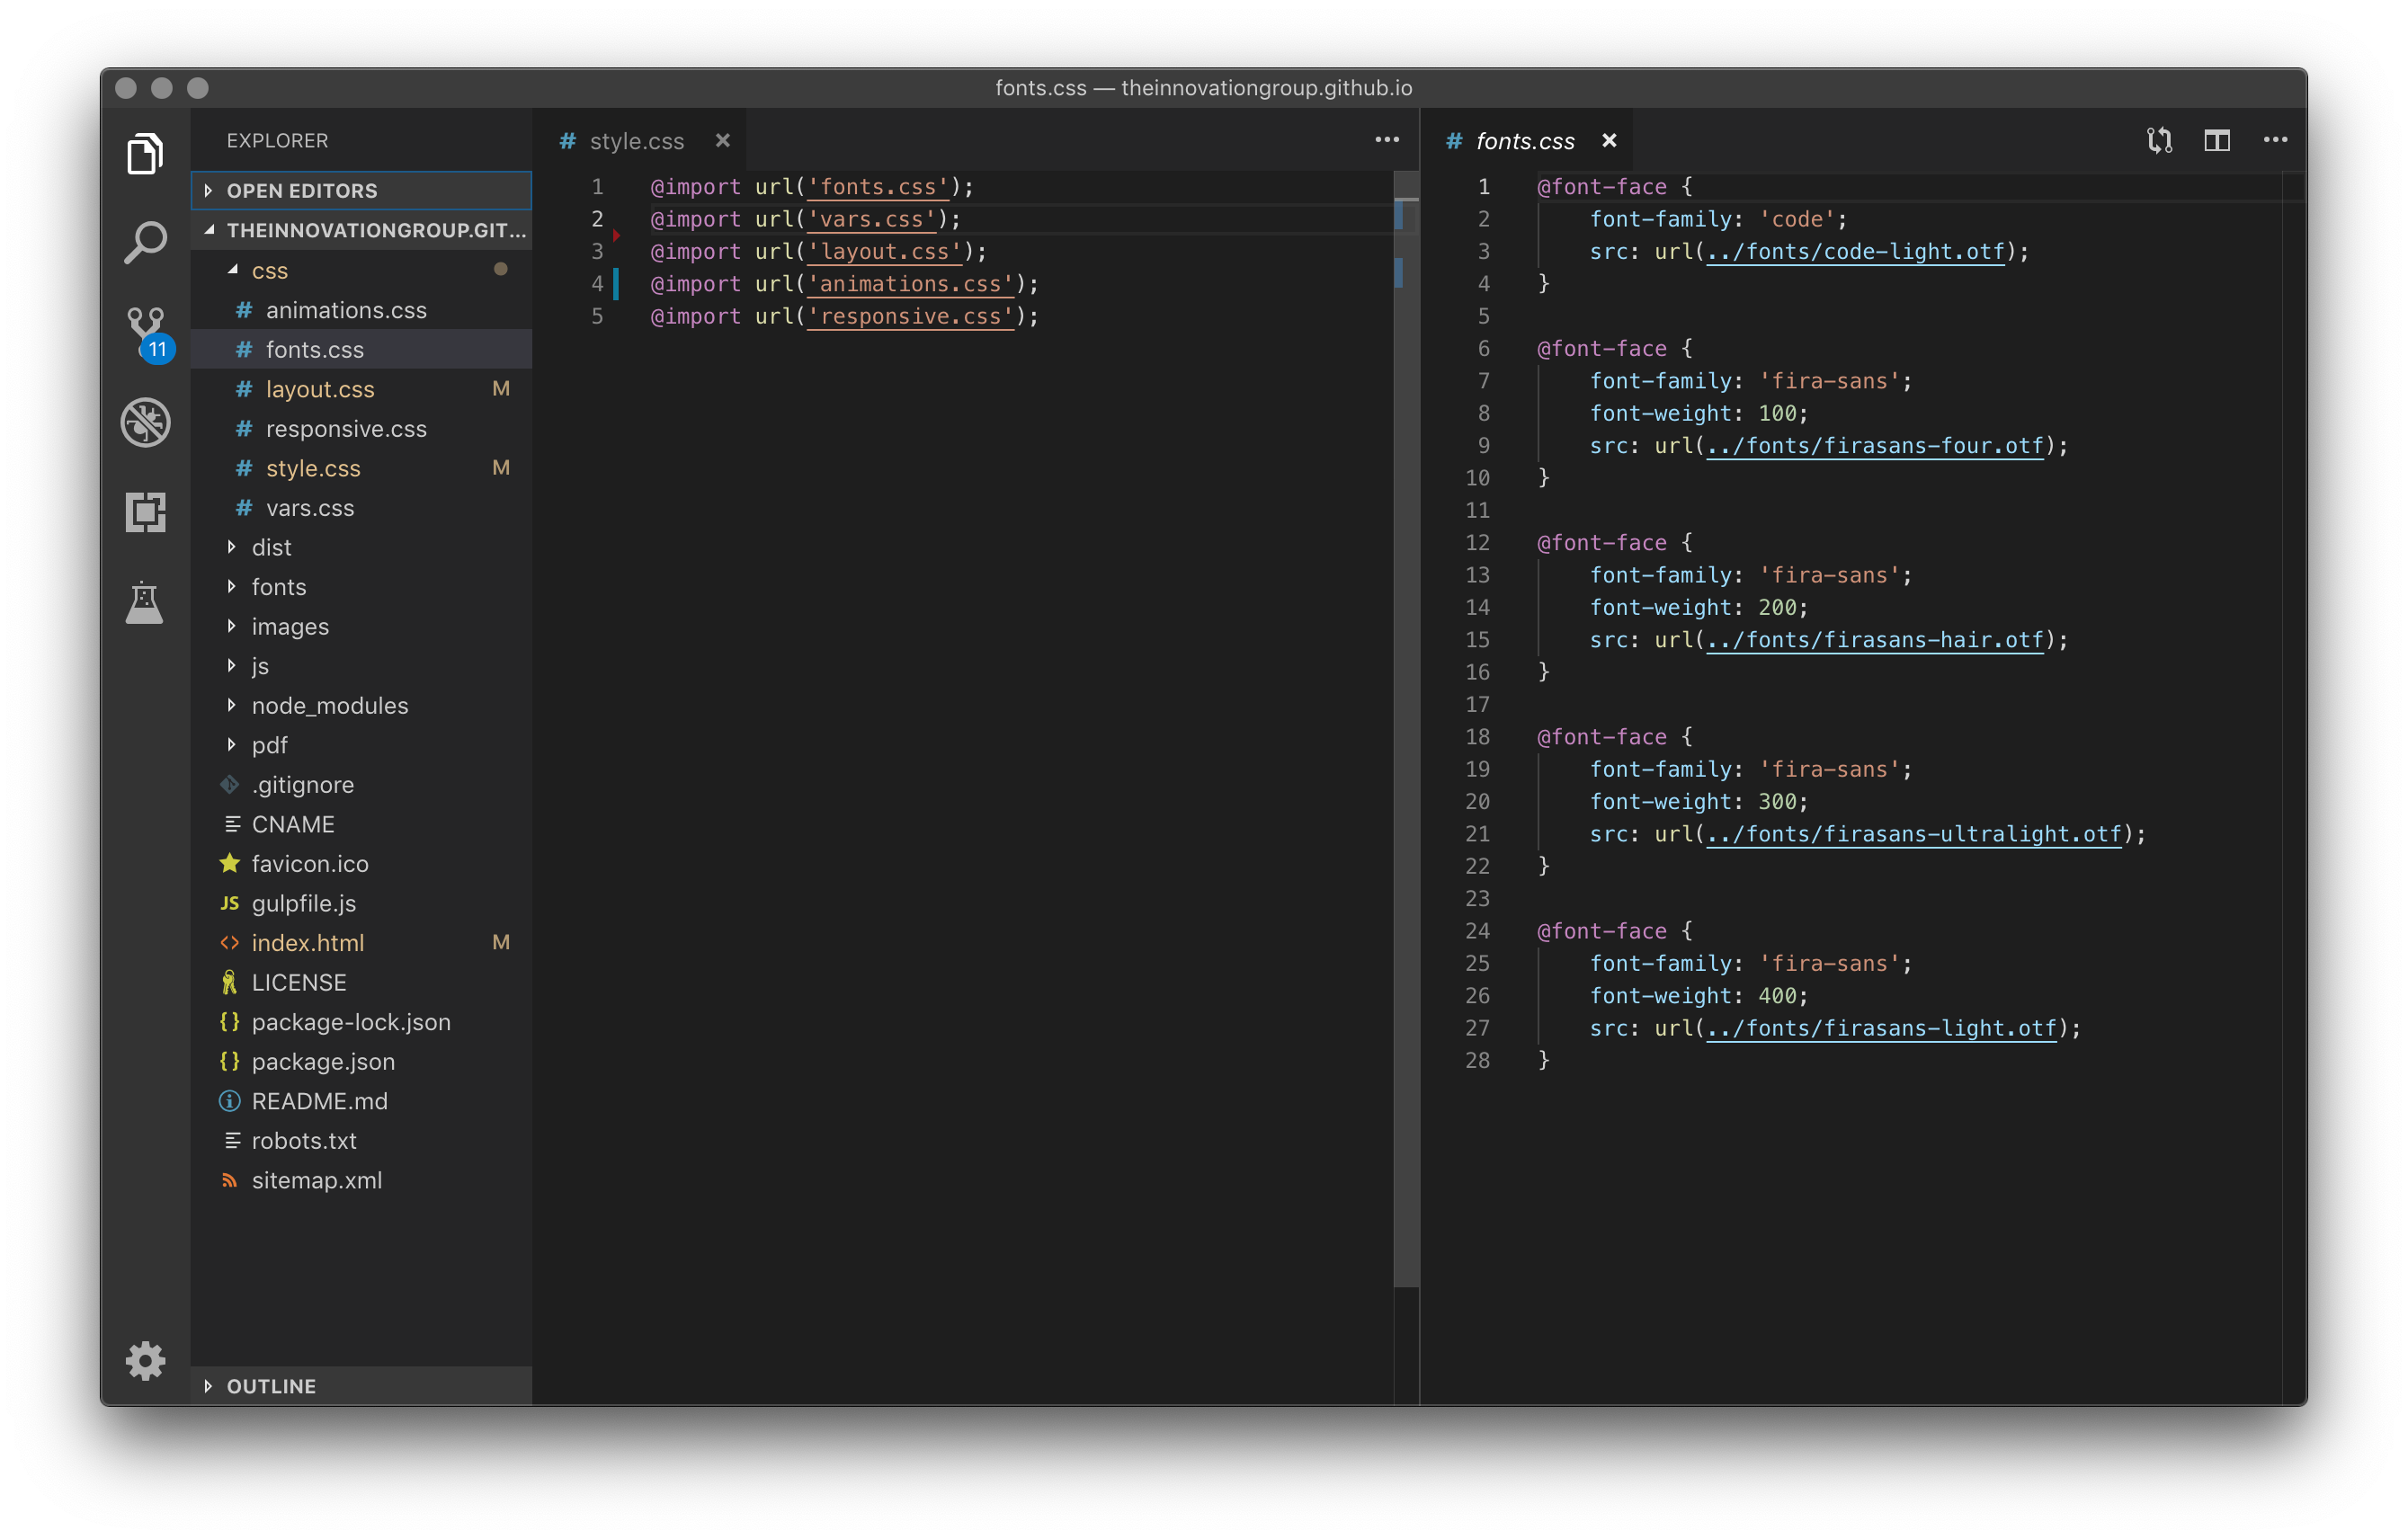Open the Debug view icon

coord(145,422)
